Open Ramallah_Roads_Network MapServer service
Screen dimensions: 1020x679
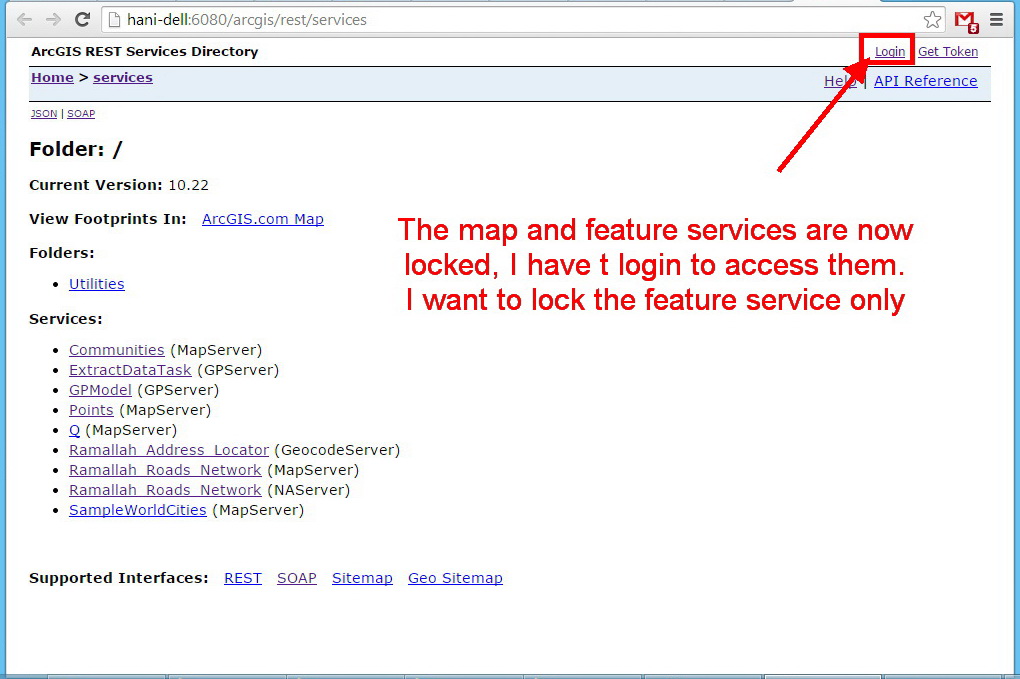coord(165,470)
